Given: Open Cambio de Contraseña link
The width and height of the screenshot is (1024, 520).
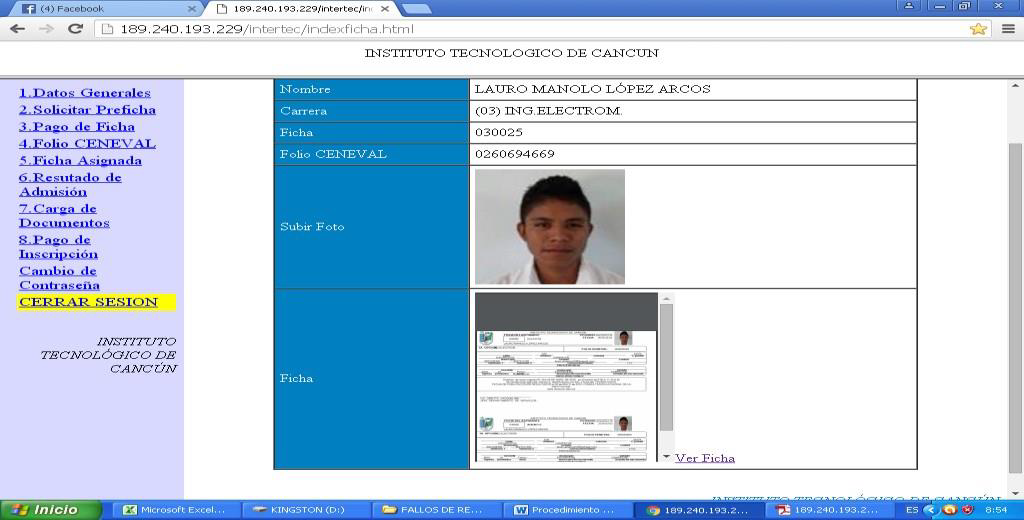Looking at the screenshot, I should 59,278.
